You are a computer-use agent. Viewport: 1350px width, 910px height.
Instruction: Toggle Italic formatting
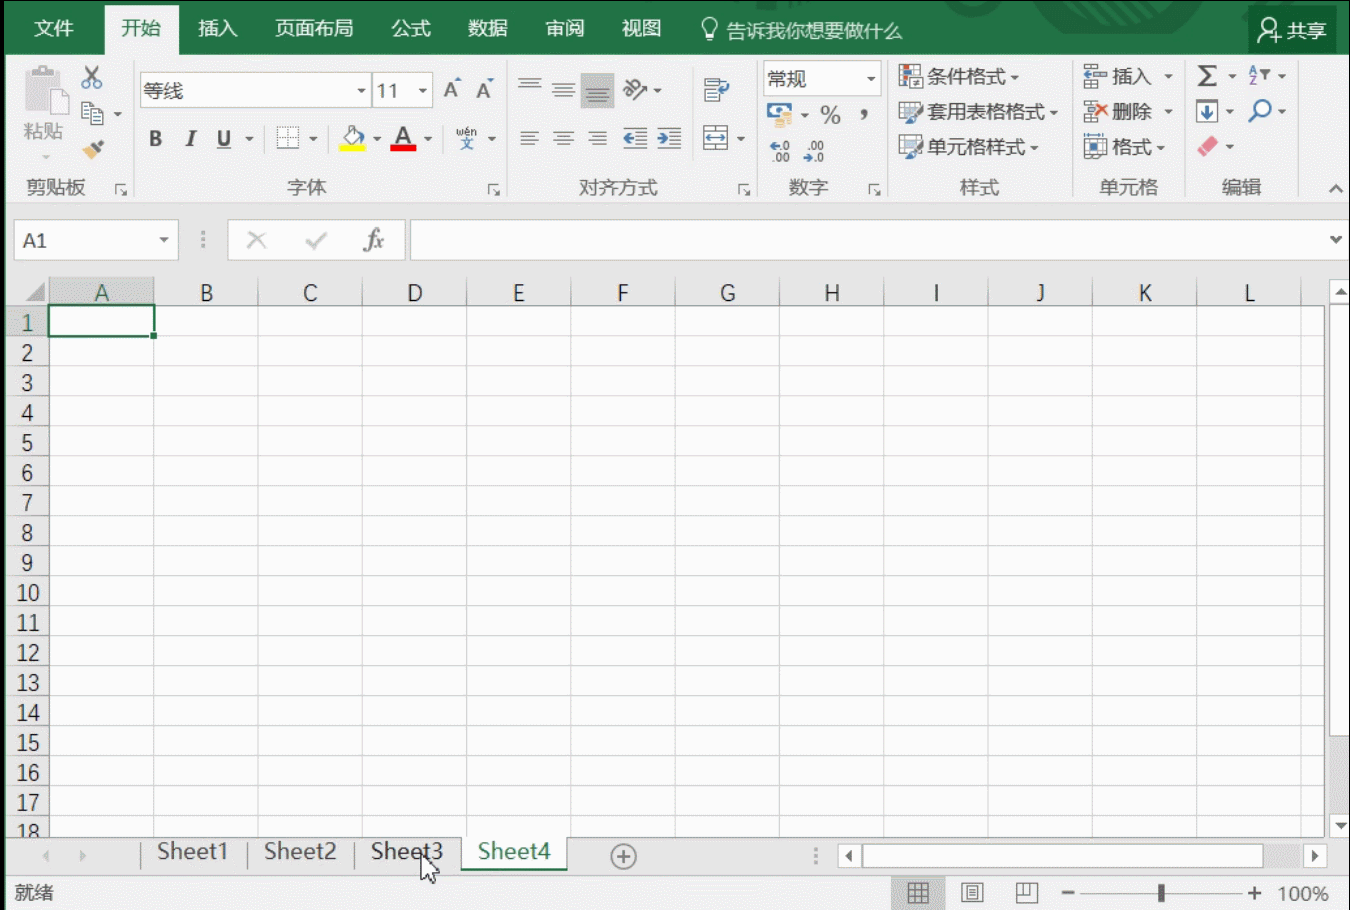(x=190, y=139)
